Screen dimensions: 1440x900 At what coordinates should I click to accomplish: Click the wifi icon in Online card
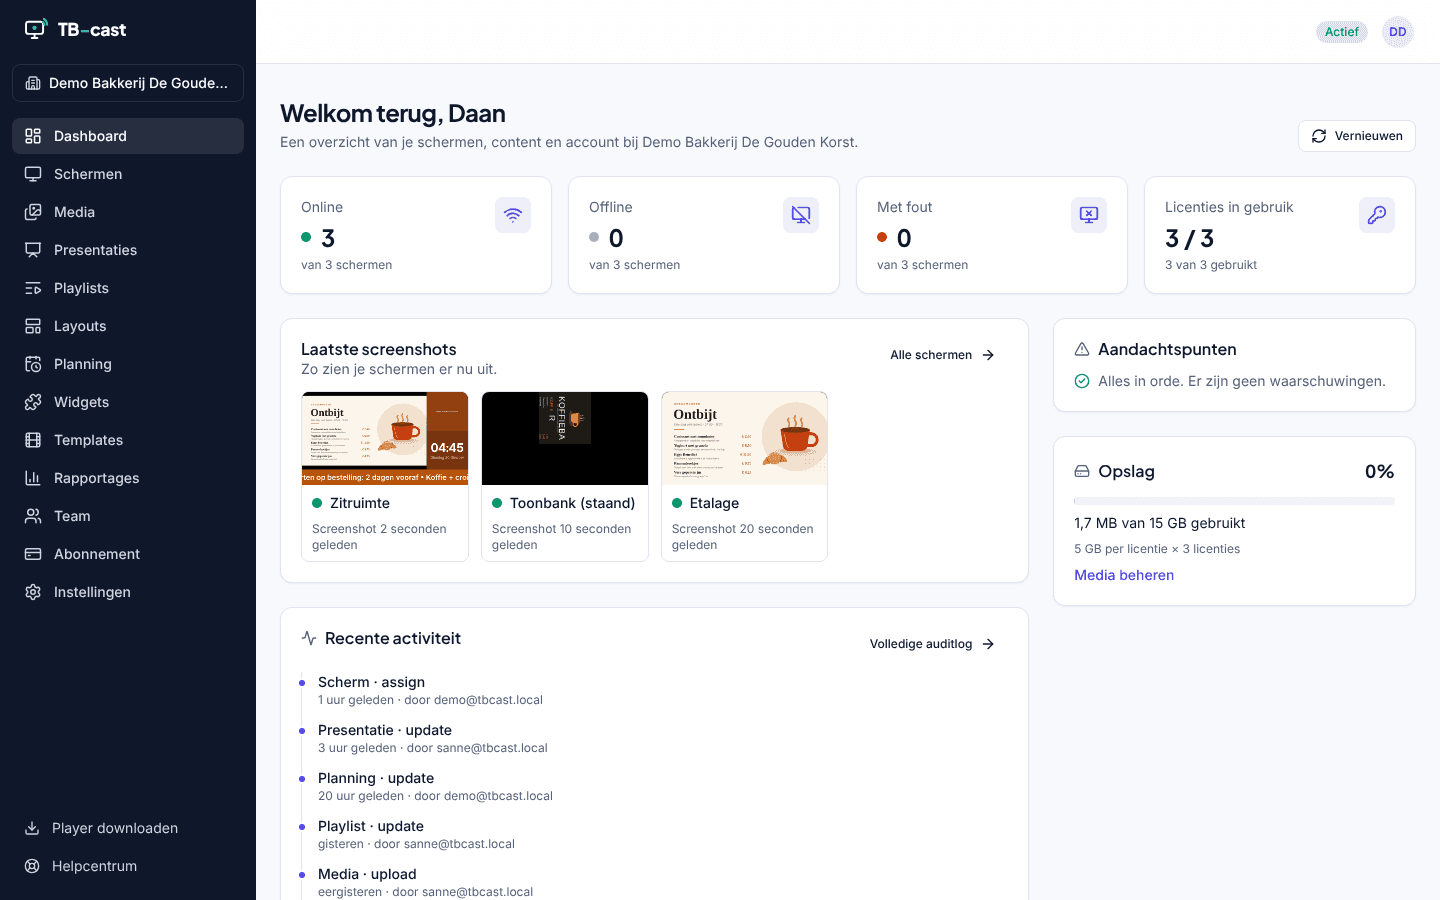click(513, 215)
